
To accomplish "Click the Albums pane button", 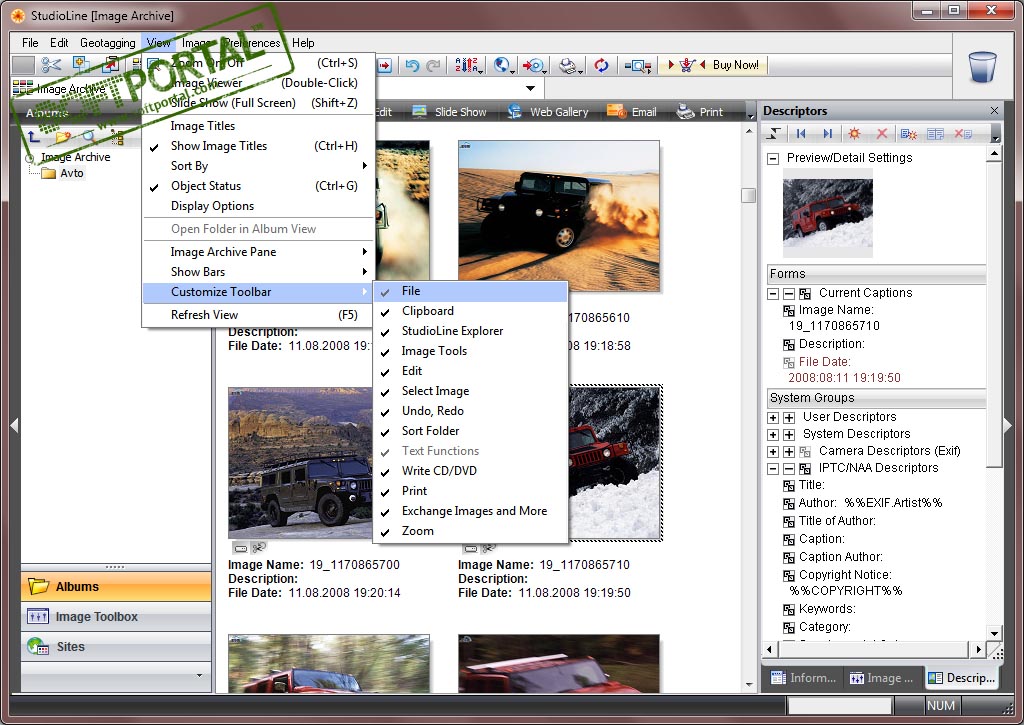I will coord(116,587).
